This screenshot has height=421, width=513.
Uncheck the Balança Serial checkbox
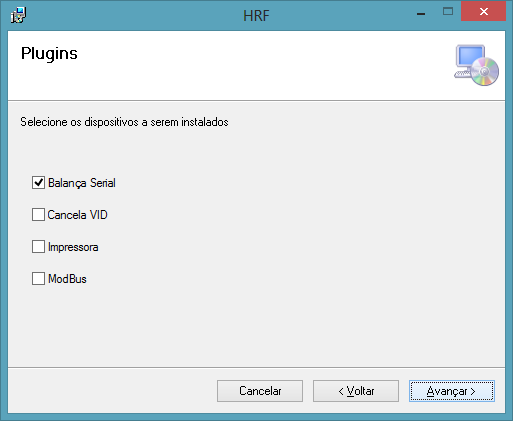tap(38, 183)
